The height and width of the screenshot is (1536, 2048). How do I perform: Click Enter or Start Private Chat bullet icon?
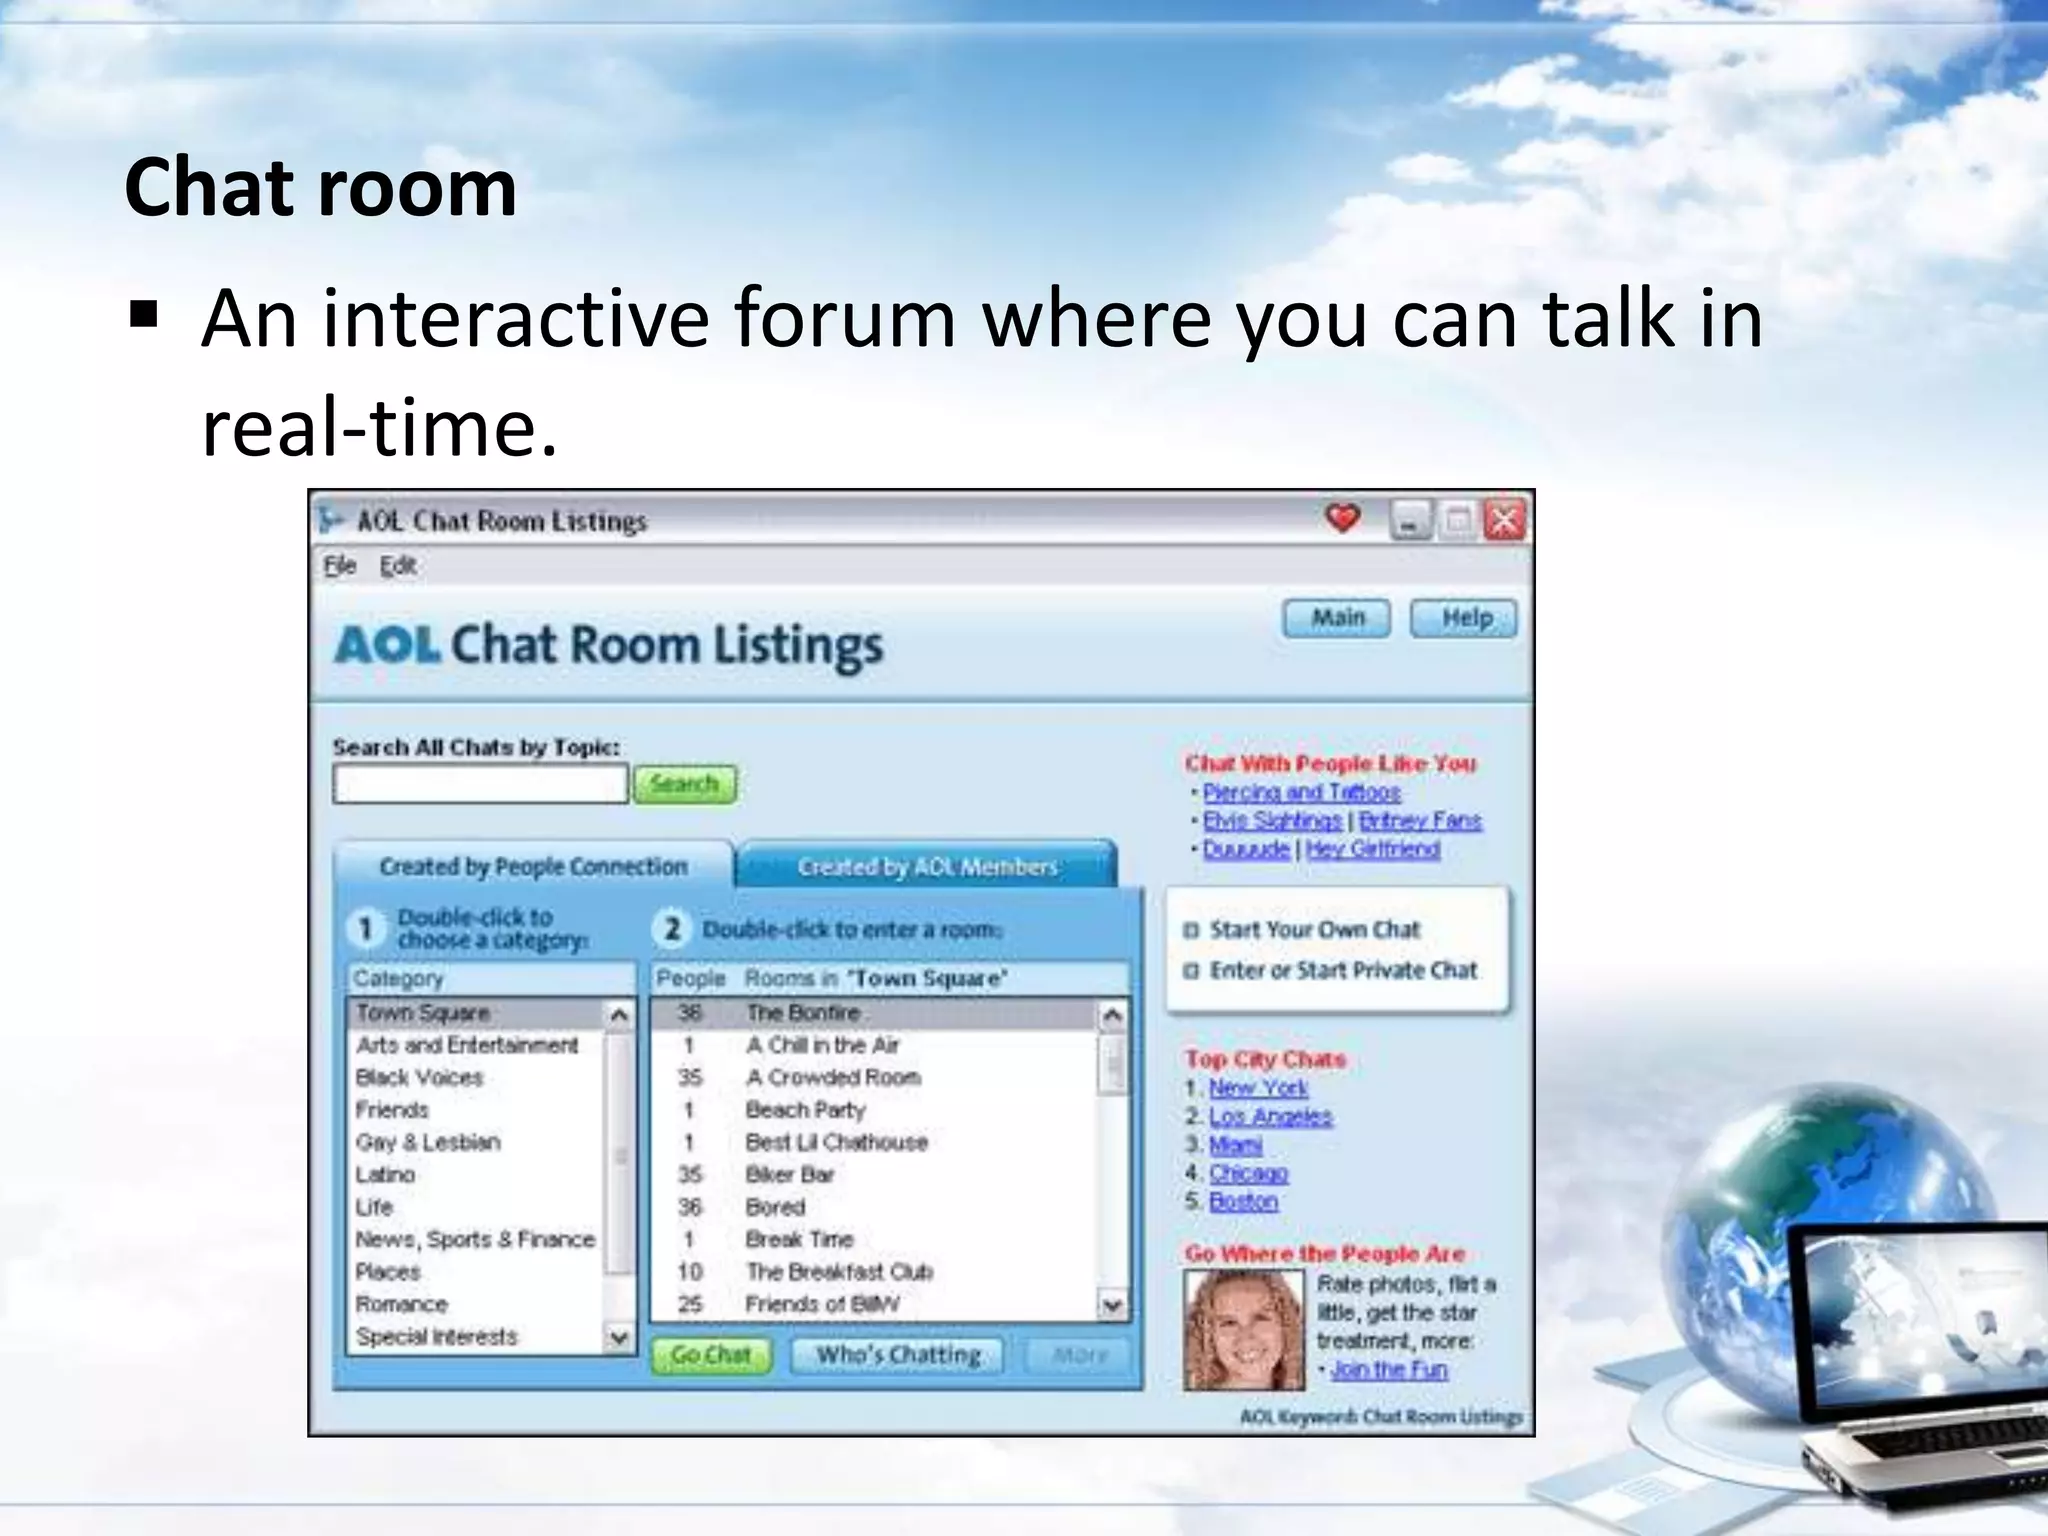pyautogui.click(x=1190, y=970)
